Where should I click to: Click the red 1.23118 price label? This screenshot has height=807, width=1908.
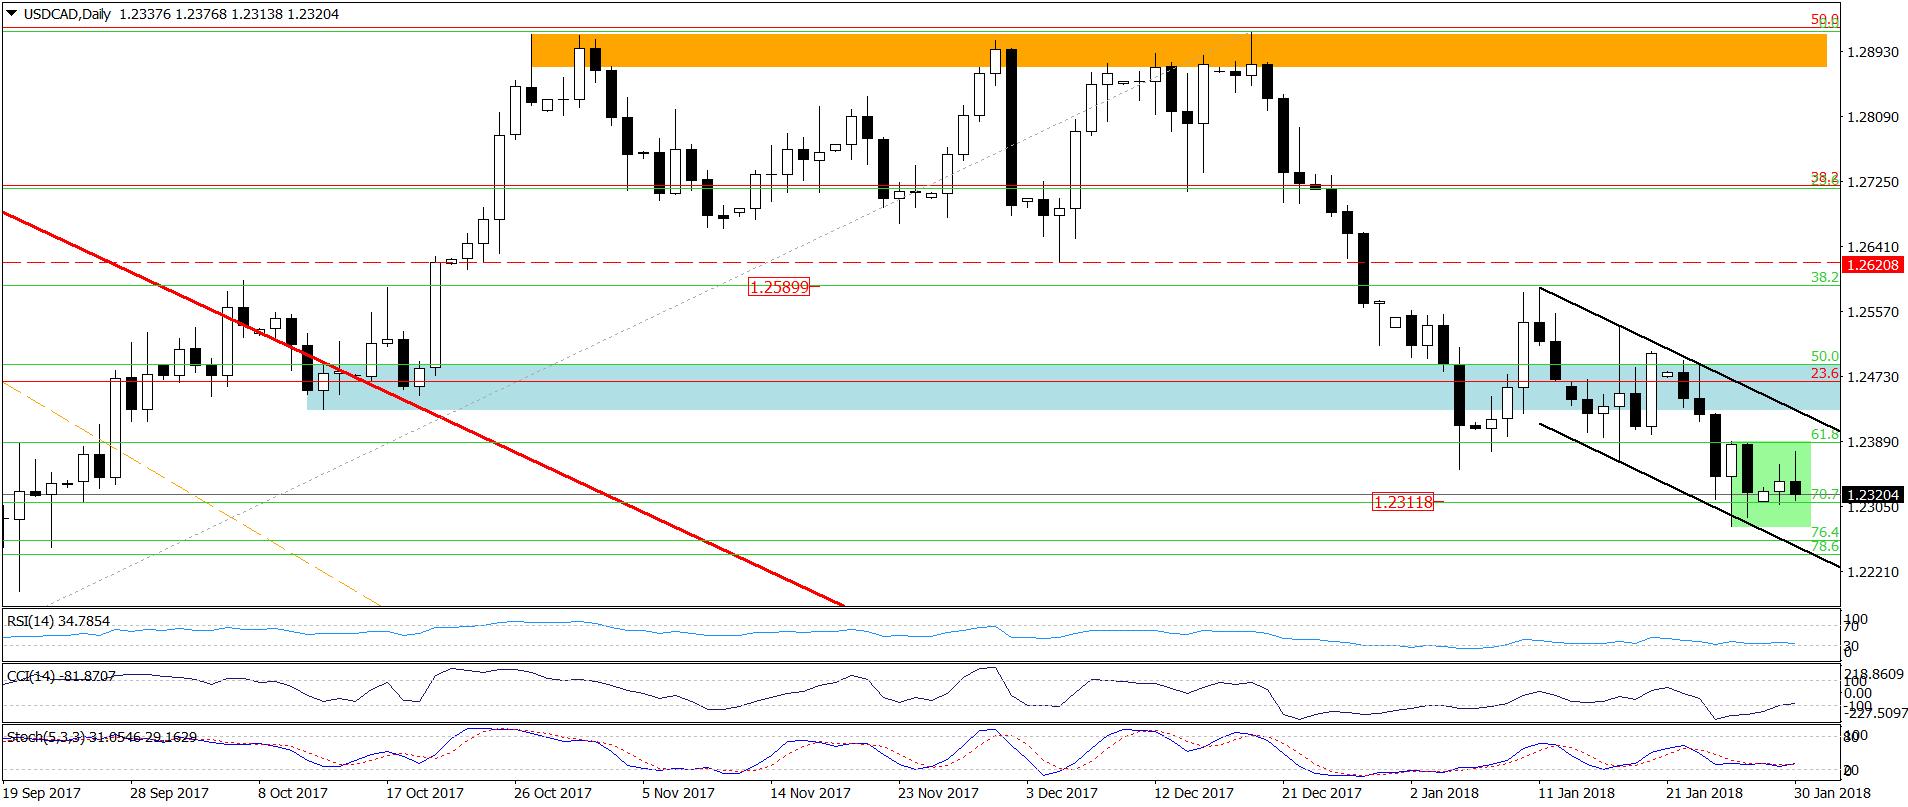coord(1403,502)
